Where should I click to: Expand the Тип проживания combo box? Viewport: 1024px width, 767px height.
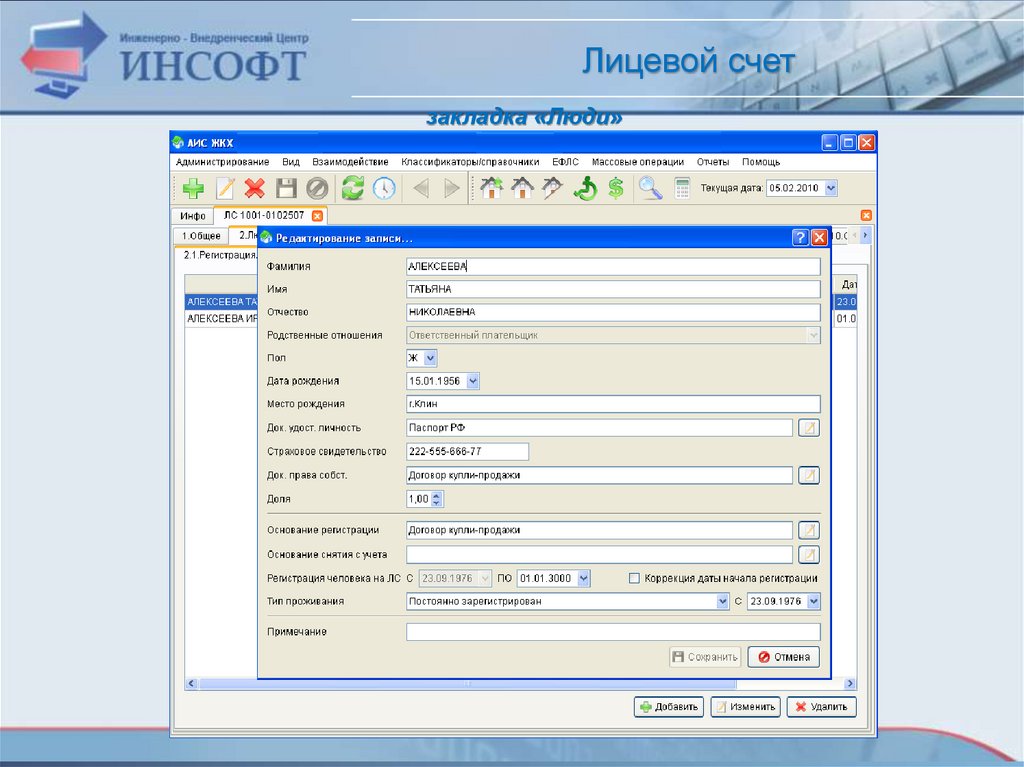722,602
